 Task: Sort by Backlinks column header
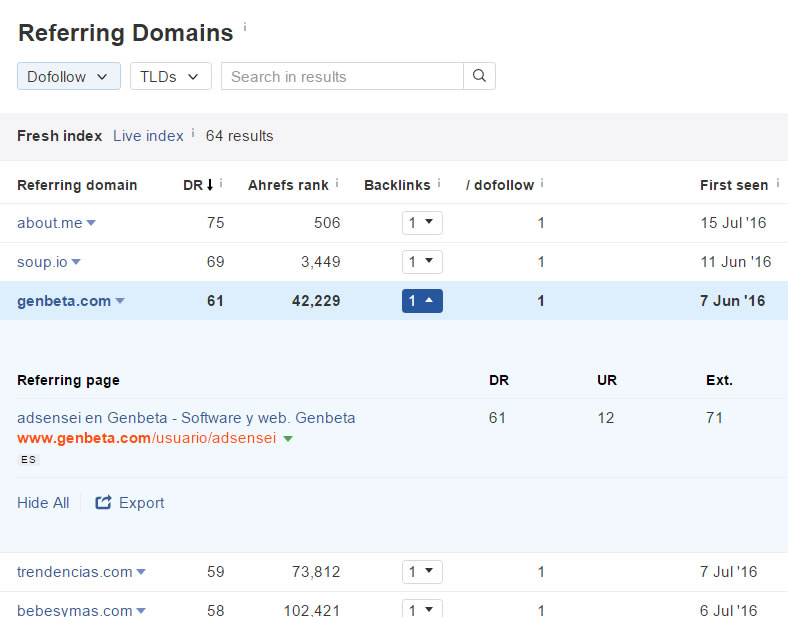[397, 185]
